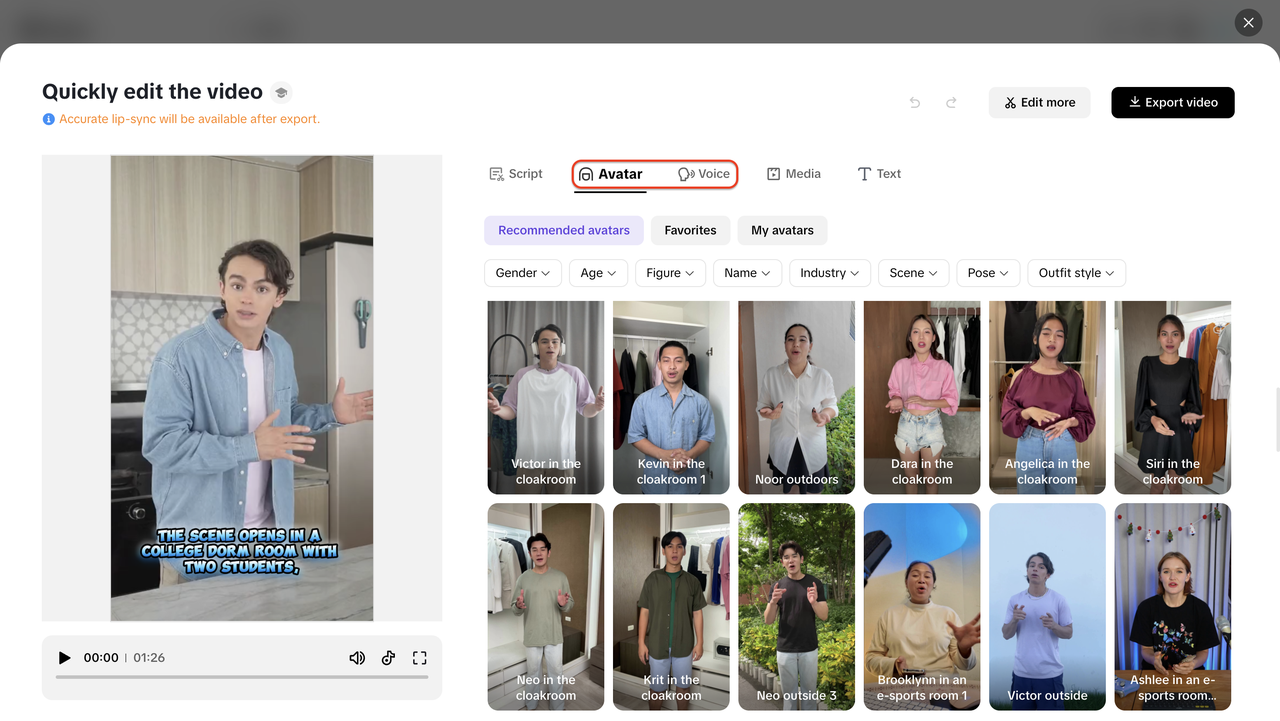Click the blue info icon beside lip-sync notice

pyautogui.click(x=48, y=119)
